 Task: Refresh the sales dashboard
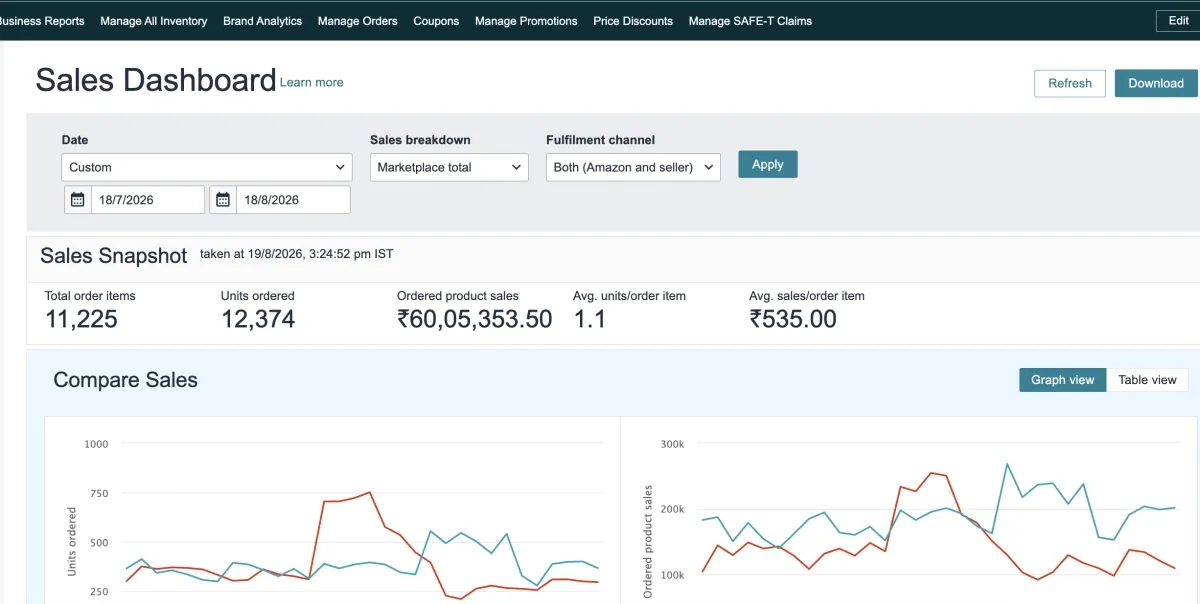coord(1070,83)
